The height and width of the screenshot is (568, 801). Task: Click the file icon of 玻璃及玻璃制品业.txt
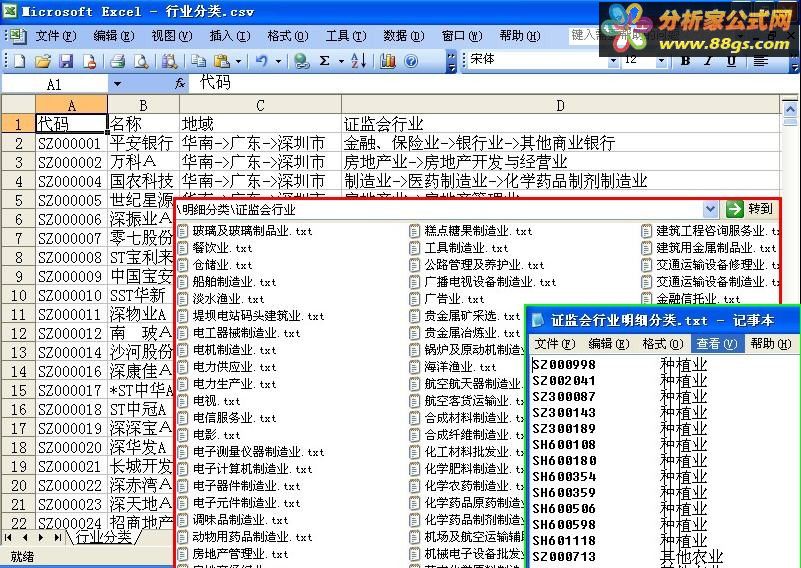(x=183, y=231)
